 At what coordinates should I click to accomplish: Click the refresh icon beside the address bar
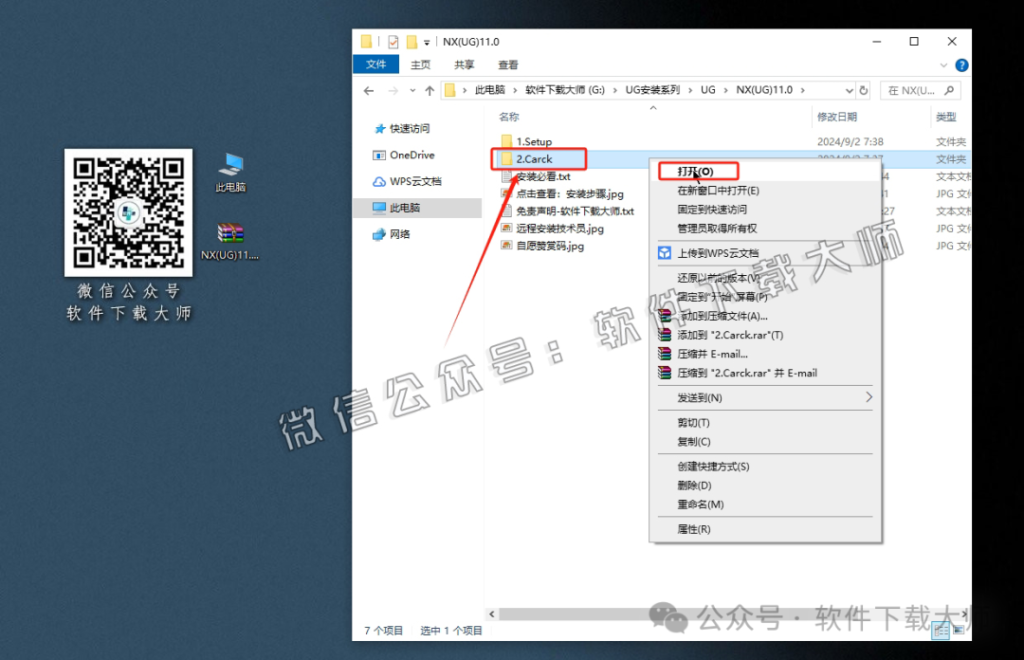(862, 89)
